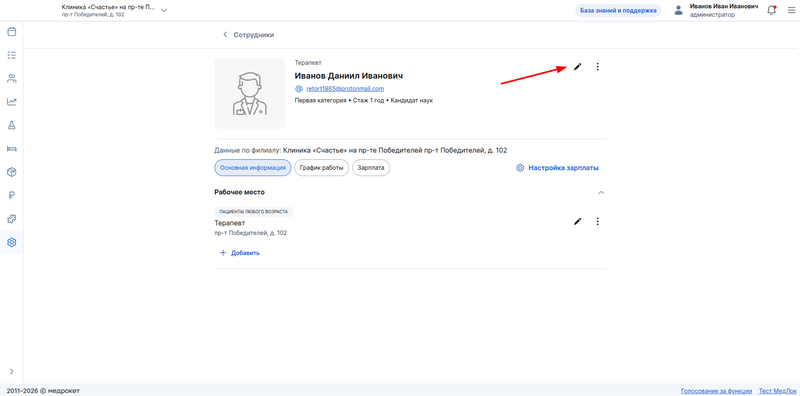Open the ruble finance icon in sidebar
The height and width of the screenshot is (396, 800).
(11, 195)
